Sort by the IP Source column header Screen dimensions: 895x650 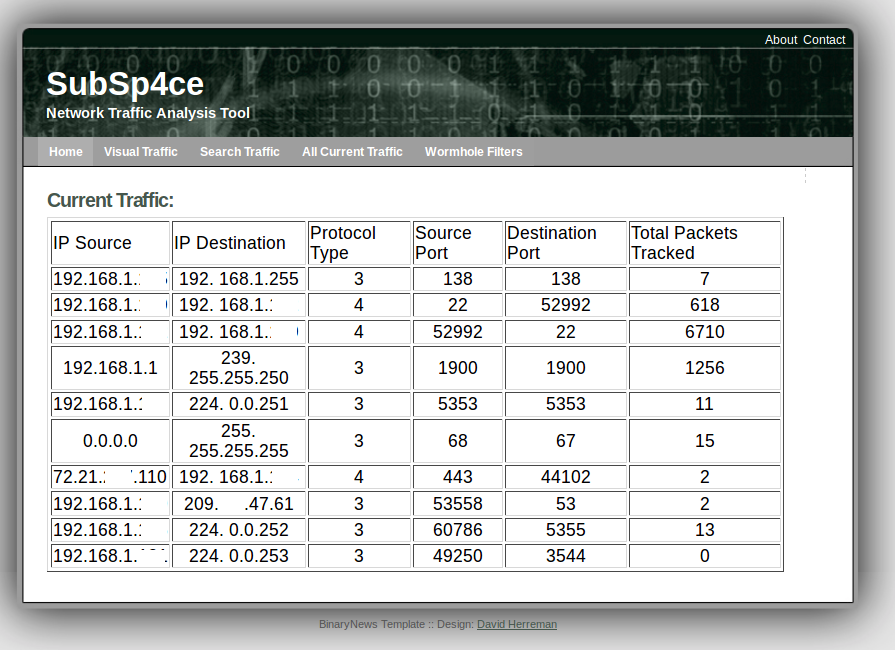[x=92, y=242]
